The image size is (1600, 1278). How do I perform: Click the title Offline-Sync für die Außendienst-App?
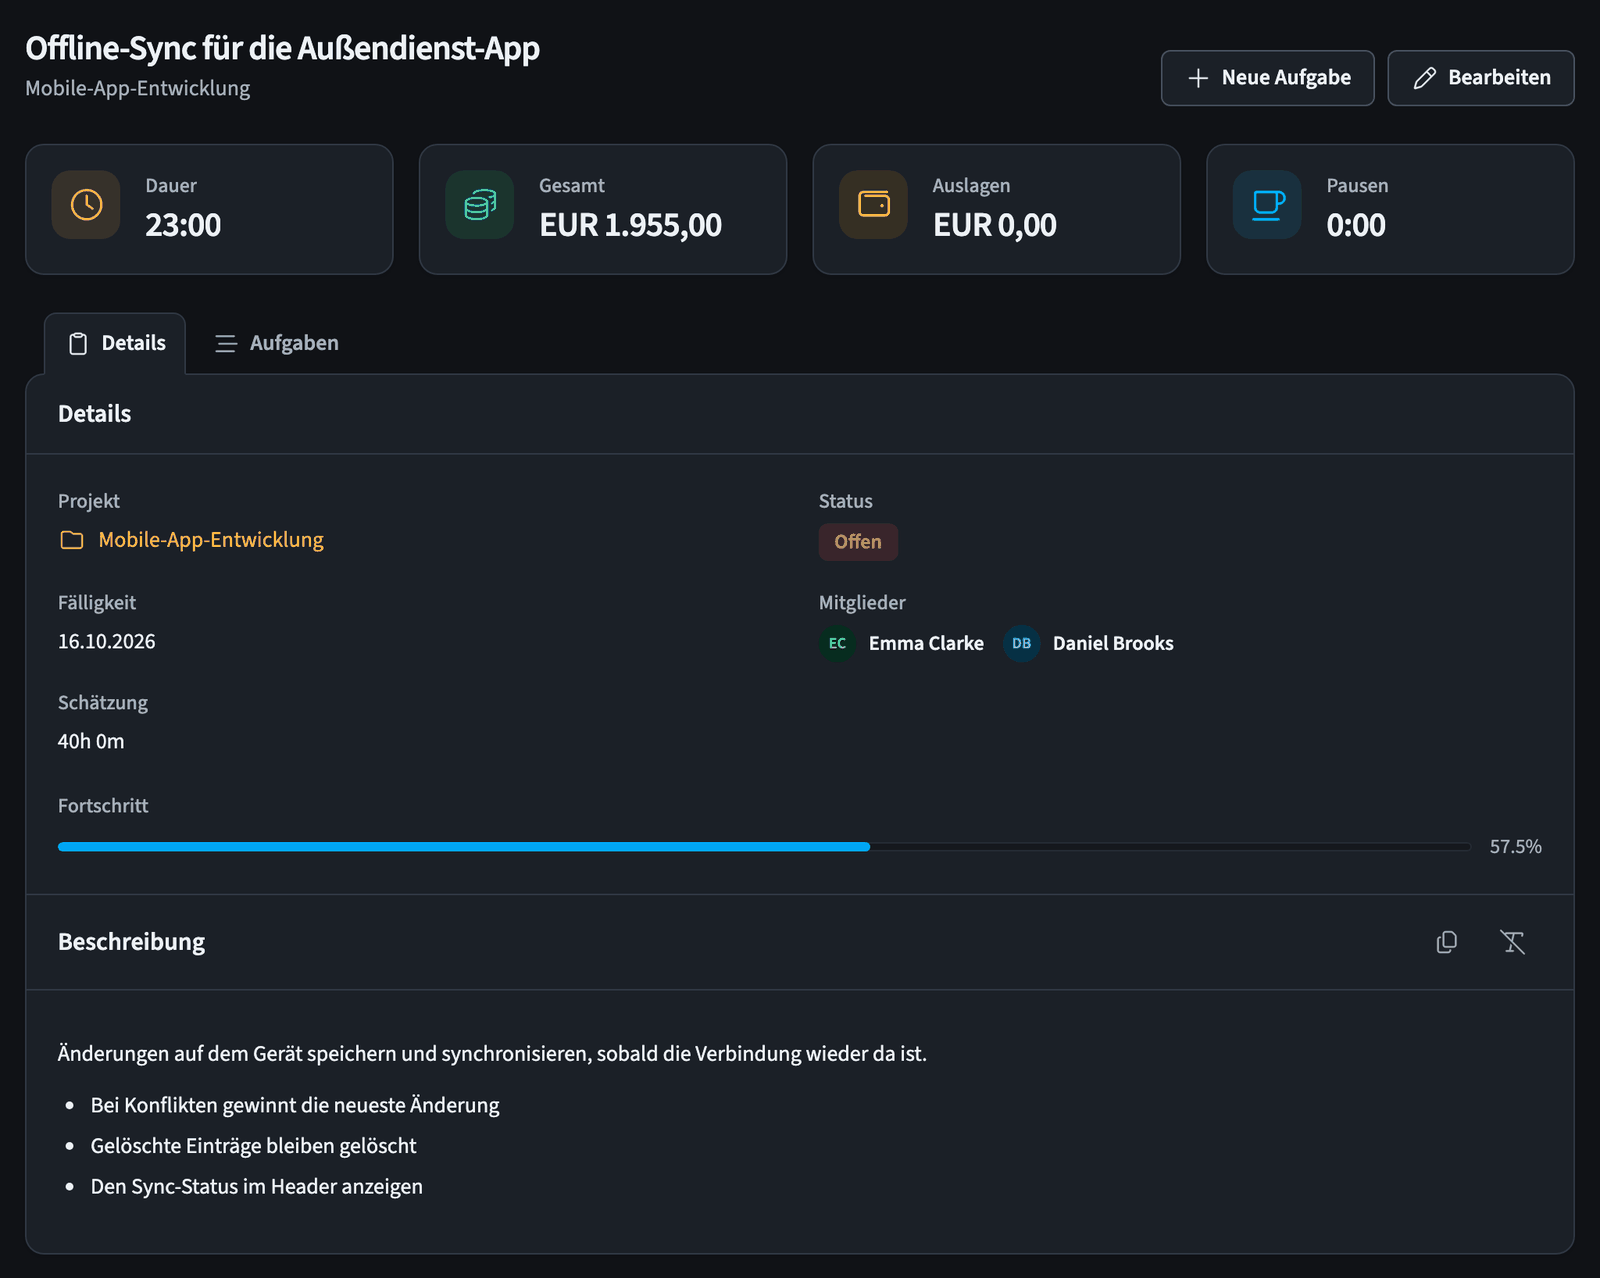pyautogui.click(x=282, y=48)
